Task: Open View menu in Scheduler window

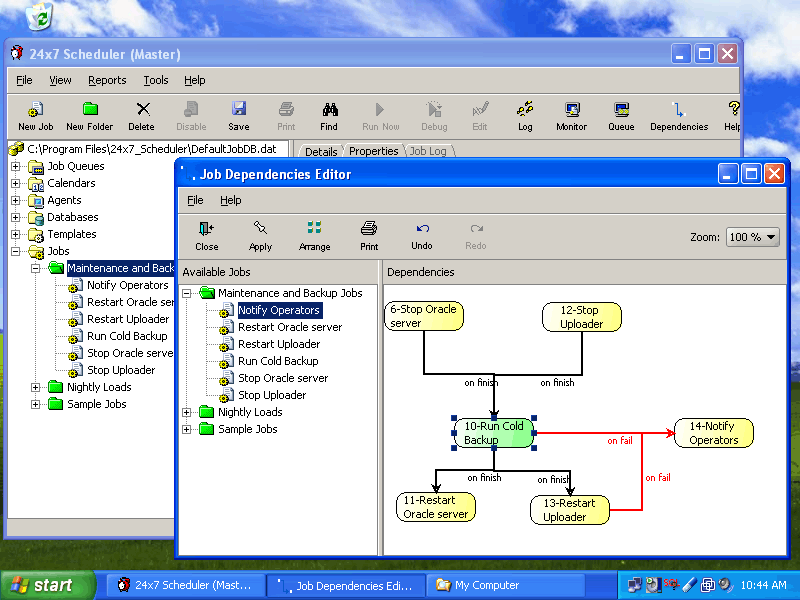Action: tap(60, 80)
